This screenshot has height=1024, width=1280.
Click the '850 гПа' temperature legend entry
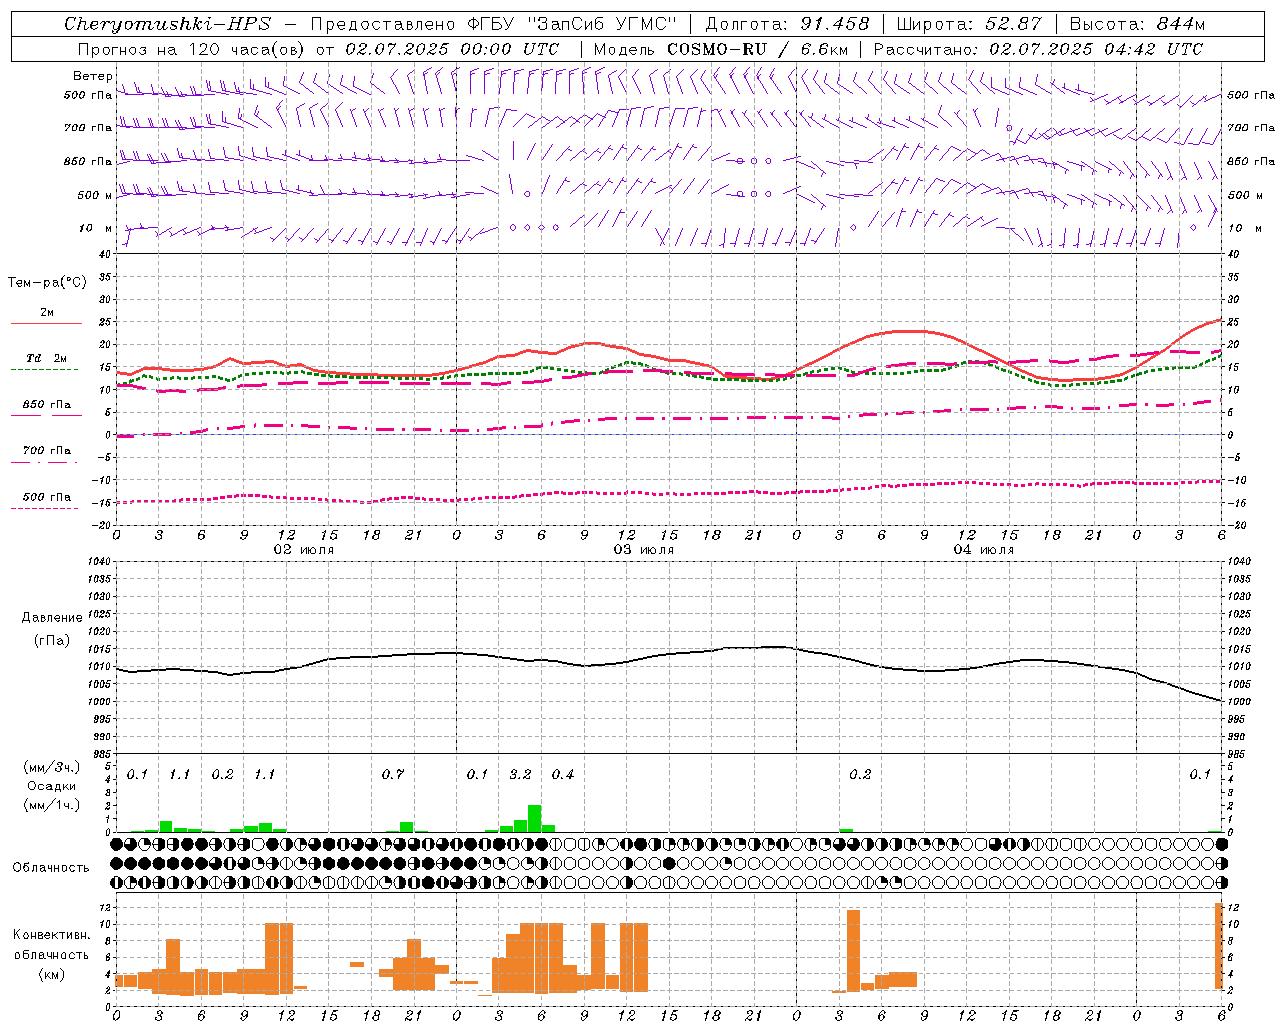coord(47,405)
